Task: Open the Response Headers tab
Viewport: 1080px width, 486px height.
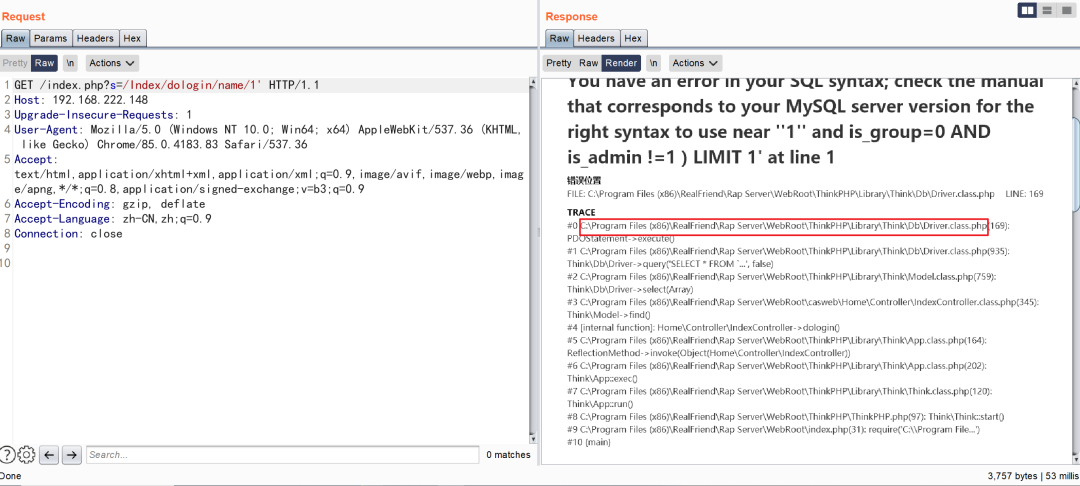Action: [596, 39]
